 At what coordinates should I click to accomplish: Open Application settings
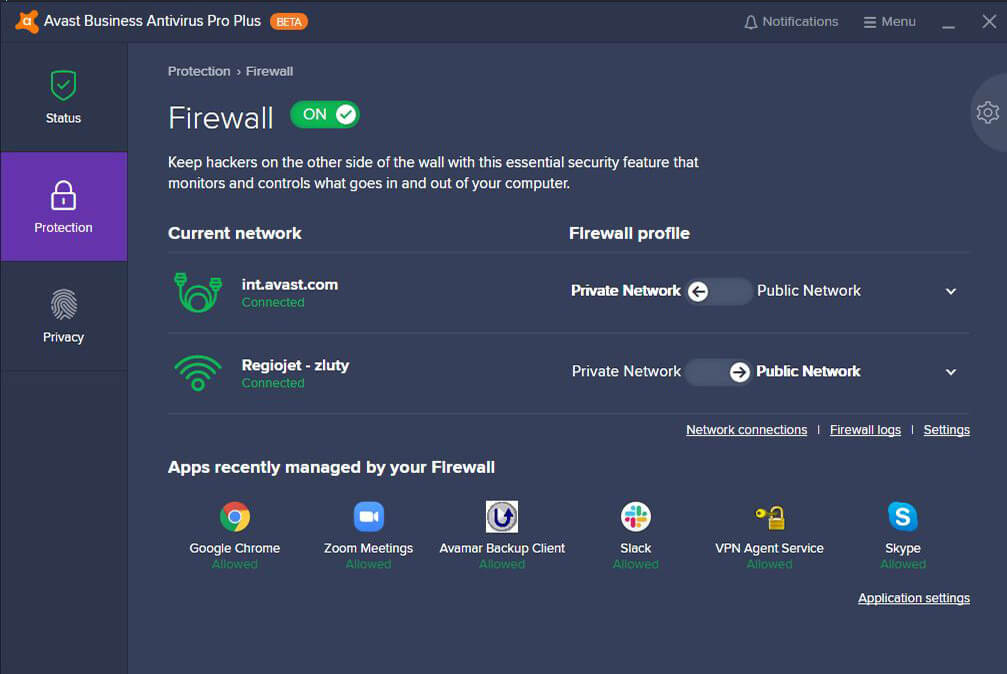pos(913,597)
